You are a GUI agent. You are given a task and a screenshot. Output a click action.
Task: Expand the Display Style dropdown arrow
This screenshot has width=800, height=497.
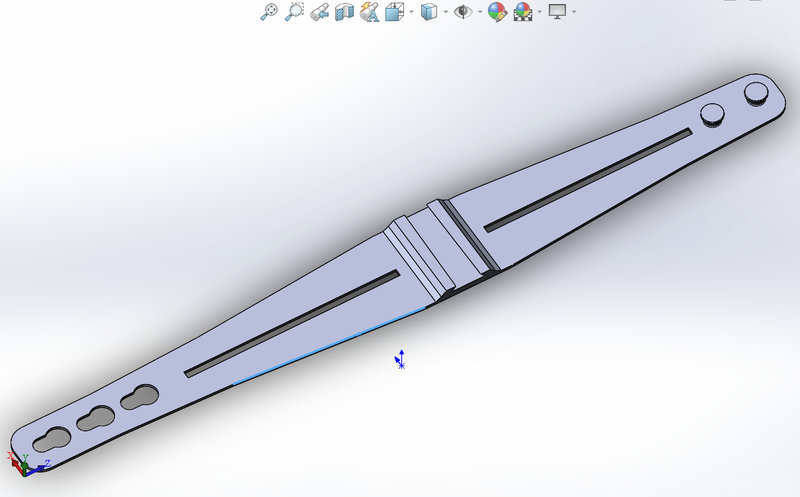446,12
